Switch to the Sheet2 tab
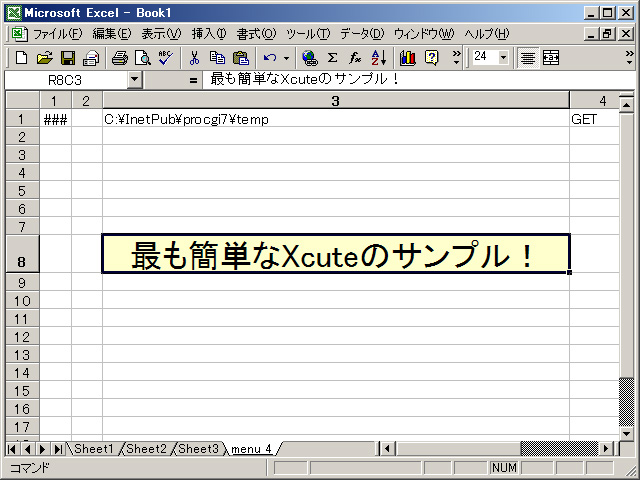 (x=146, y=449)
